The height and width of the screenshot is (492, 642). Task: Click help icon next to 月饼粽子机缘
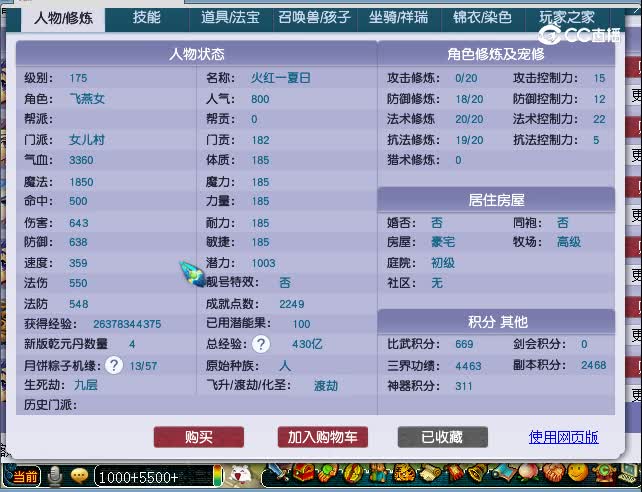pos(114,365)
